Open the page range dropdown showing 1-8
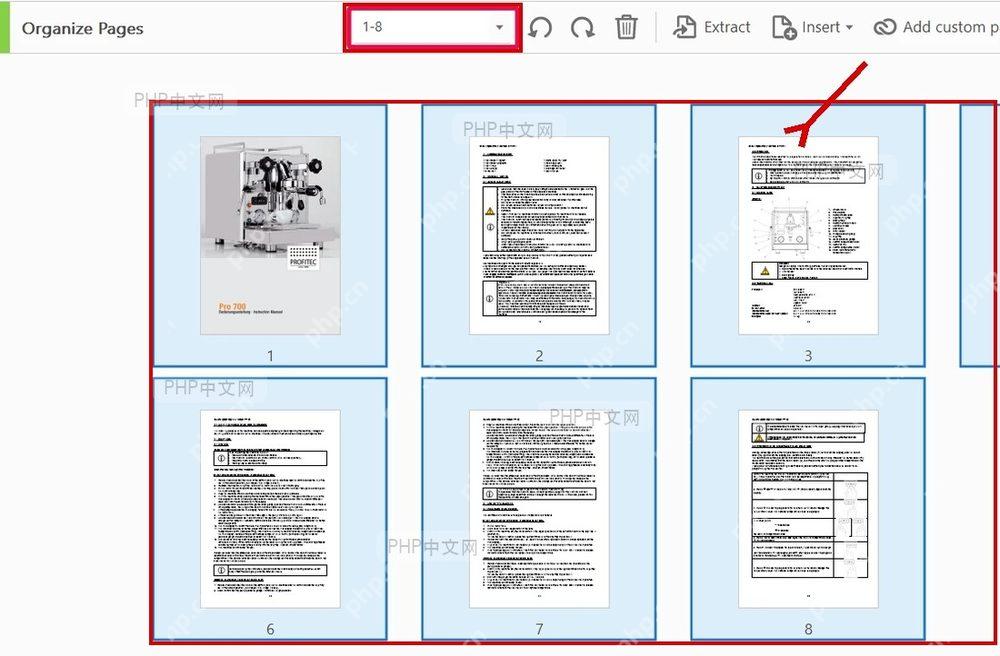Viewport: 1000px width, 656px height. click(x=433, y=27)
